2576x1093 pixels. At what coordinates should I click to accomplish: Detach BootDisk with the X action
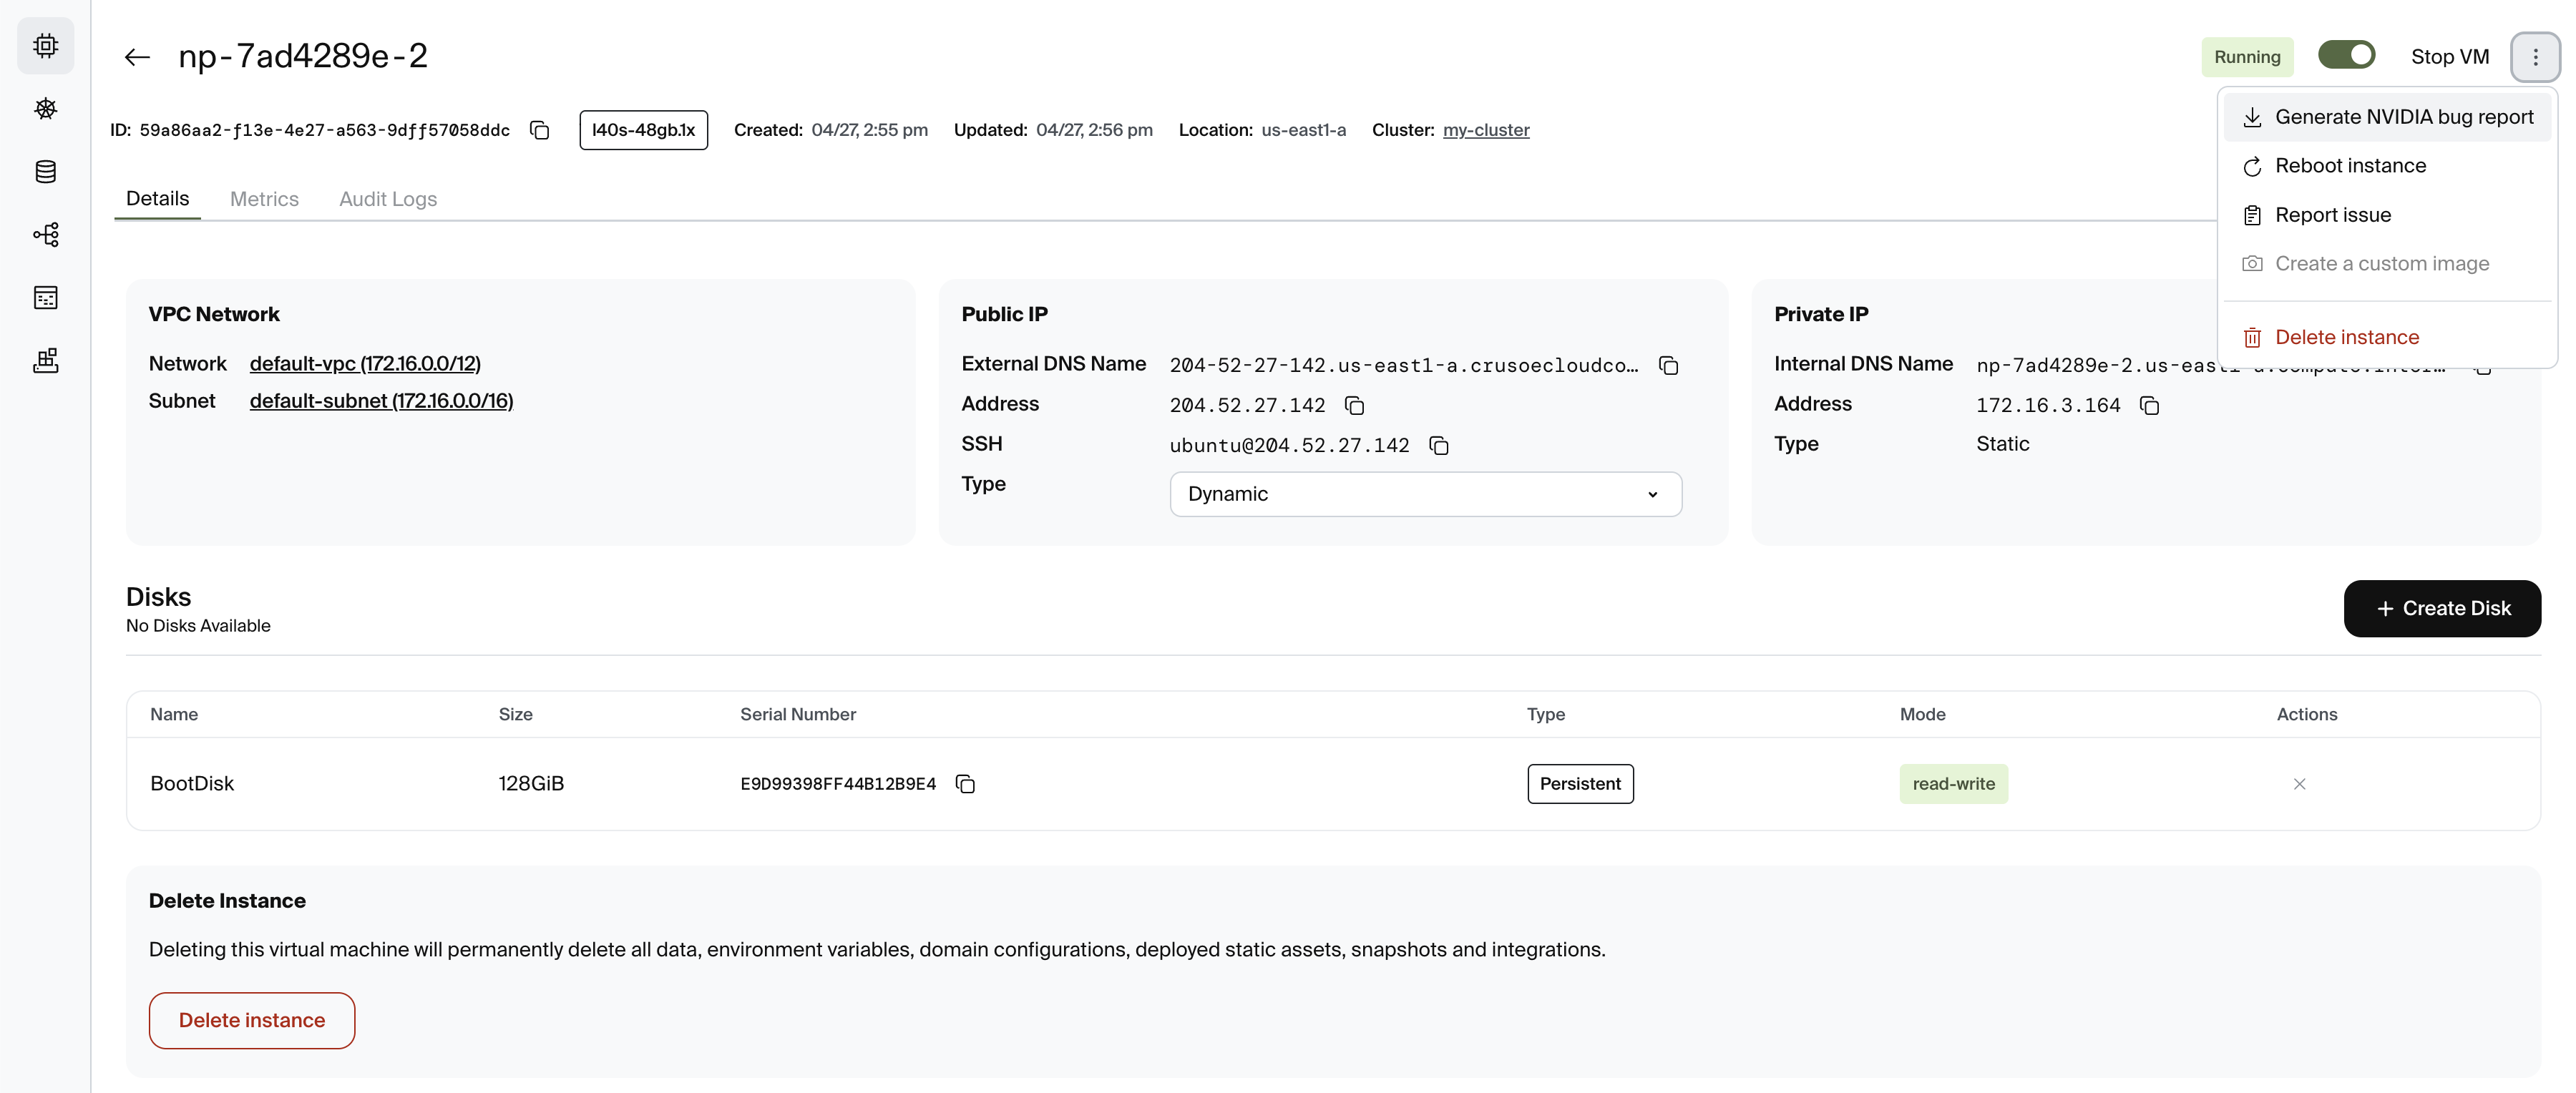pos(2299,784)
